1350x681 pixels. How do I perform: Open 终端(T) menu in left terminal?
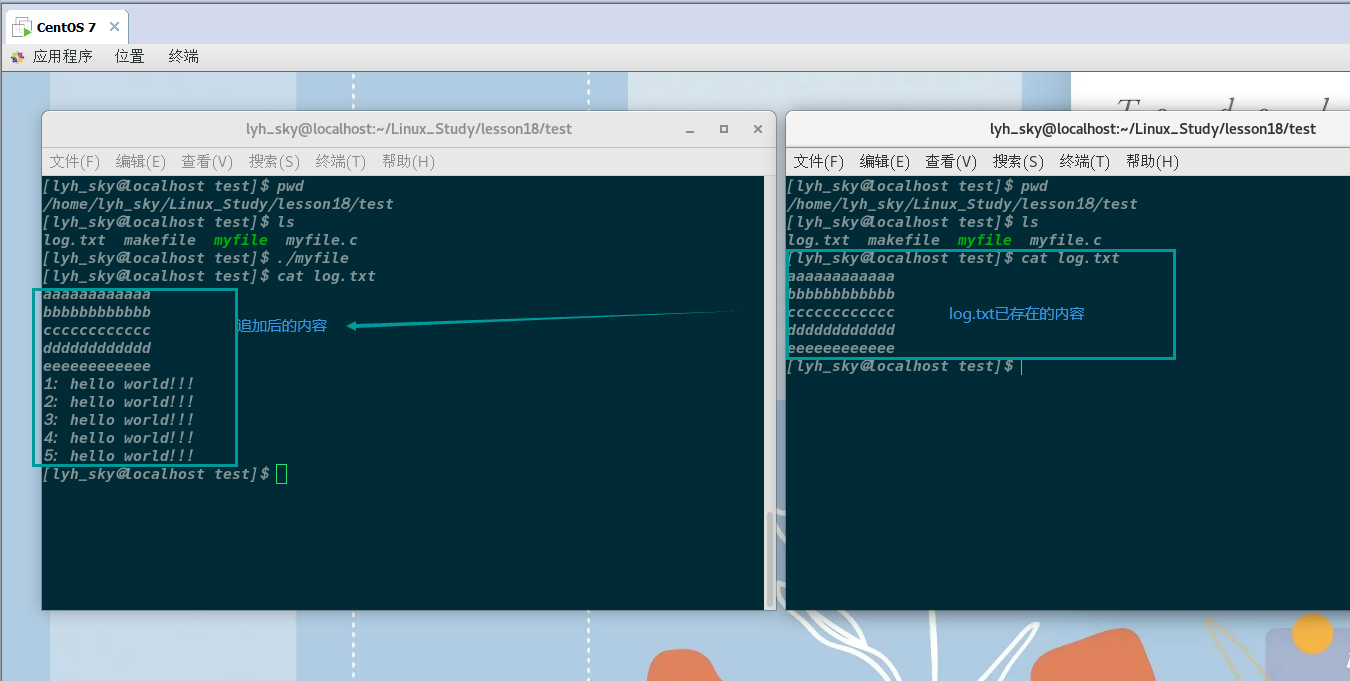click(x=341, y=161)
